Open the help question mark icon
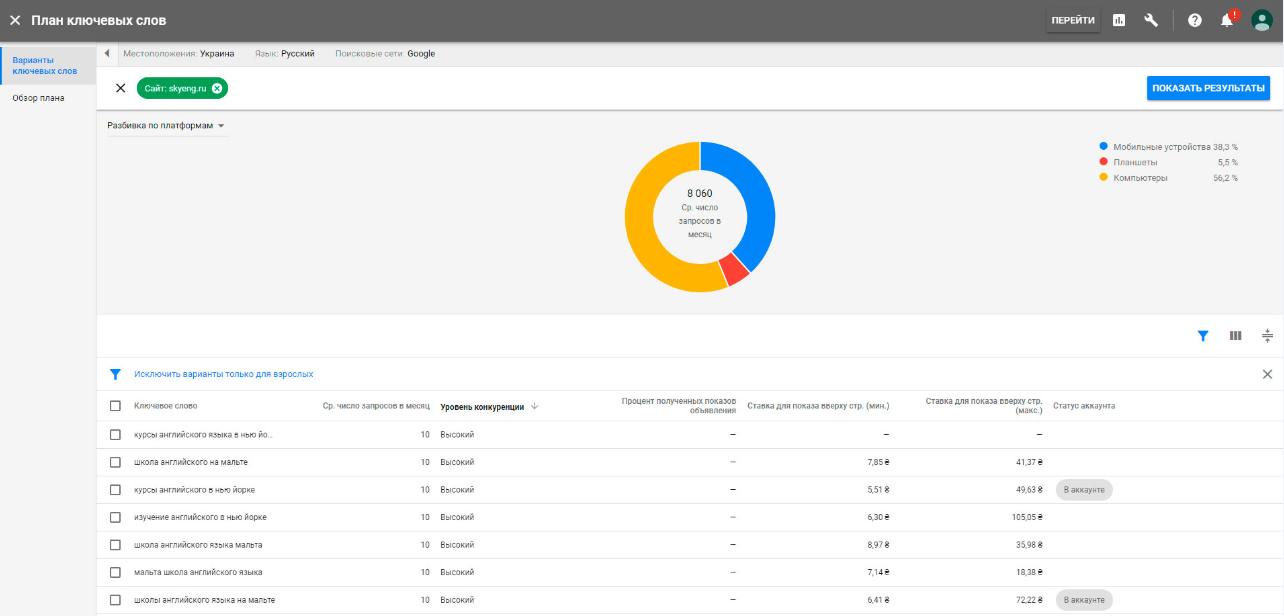Viewport: 1284px width, 616px height. point(1195,20)
